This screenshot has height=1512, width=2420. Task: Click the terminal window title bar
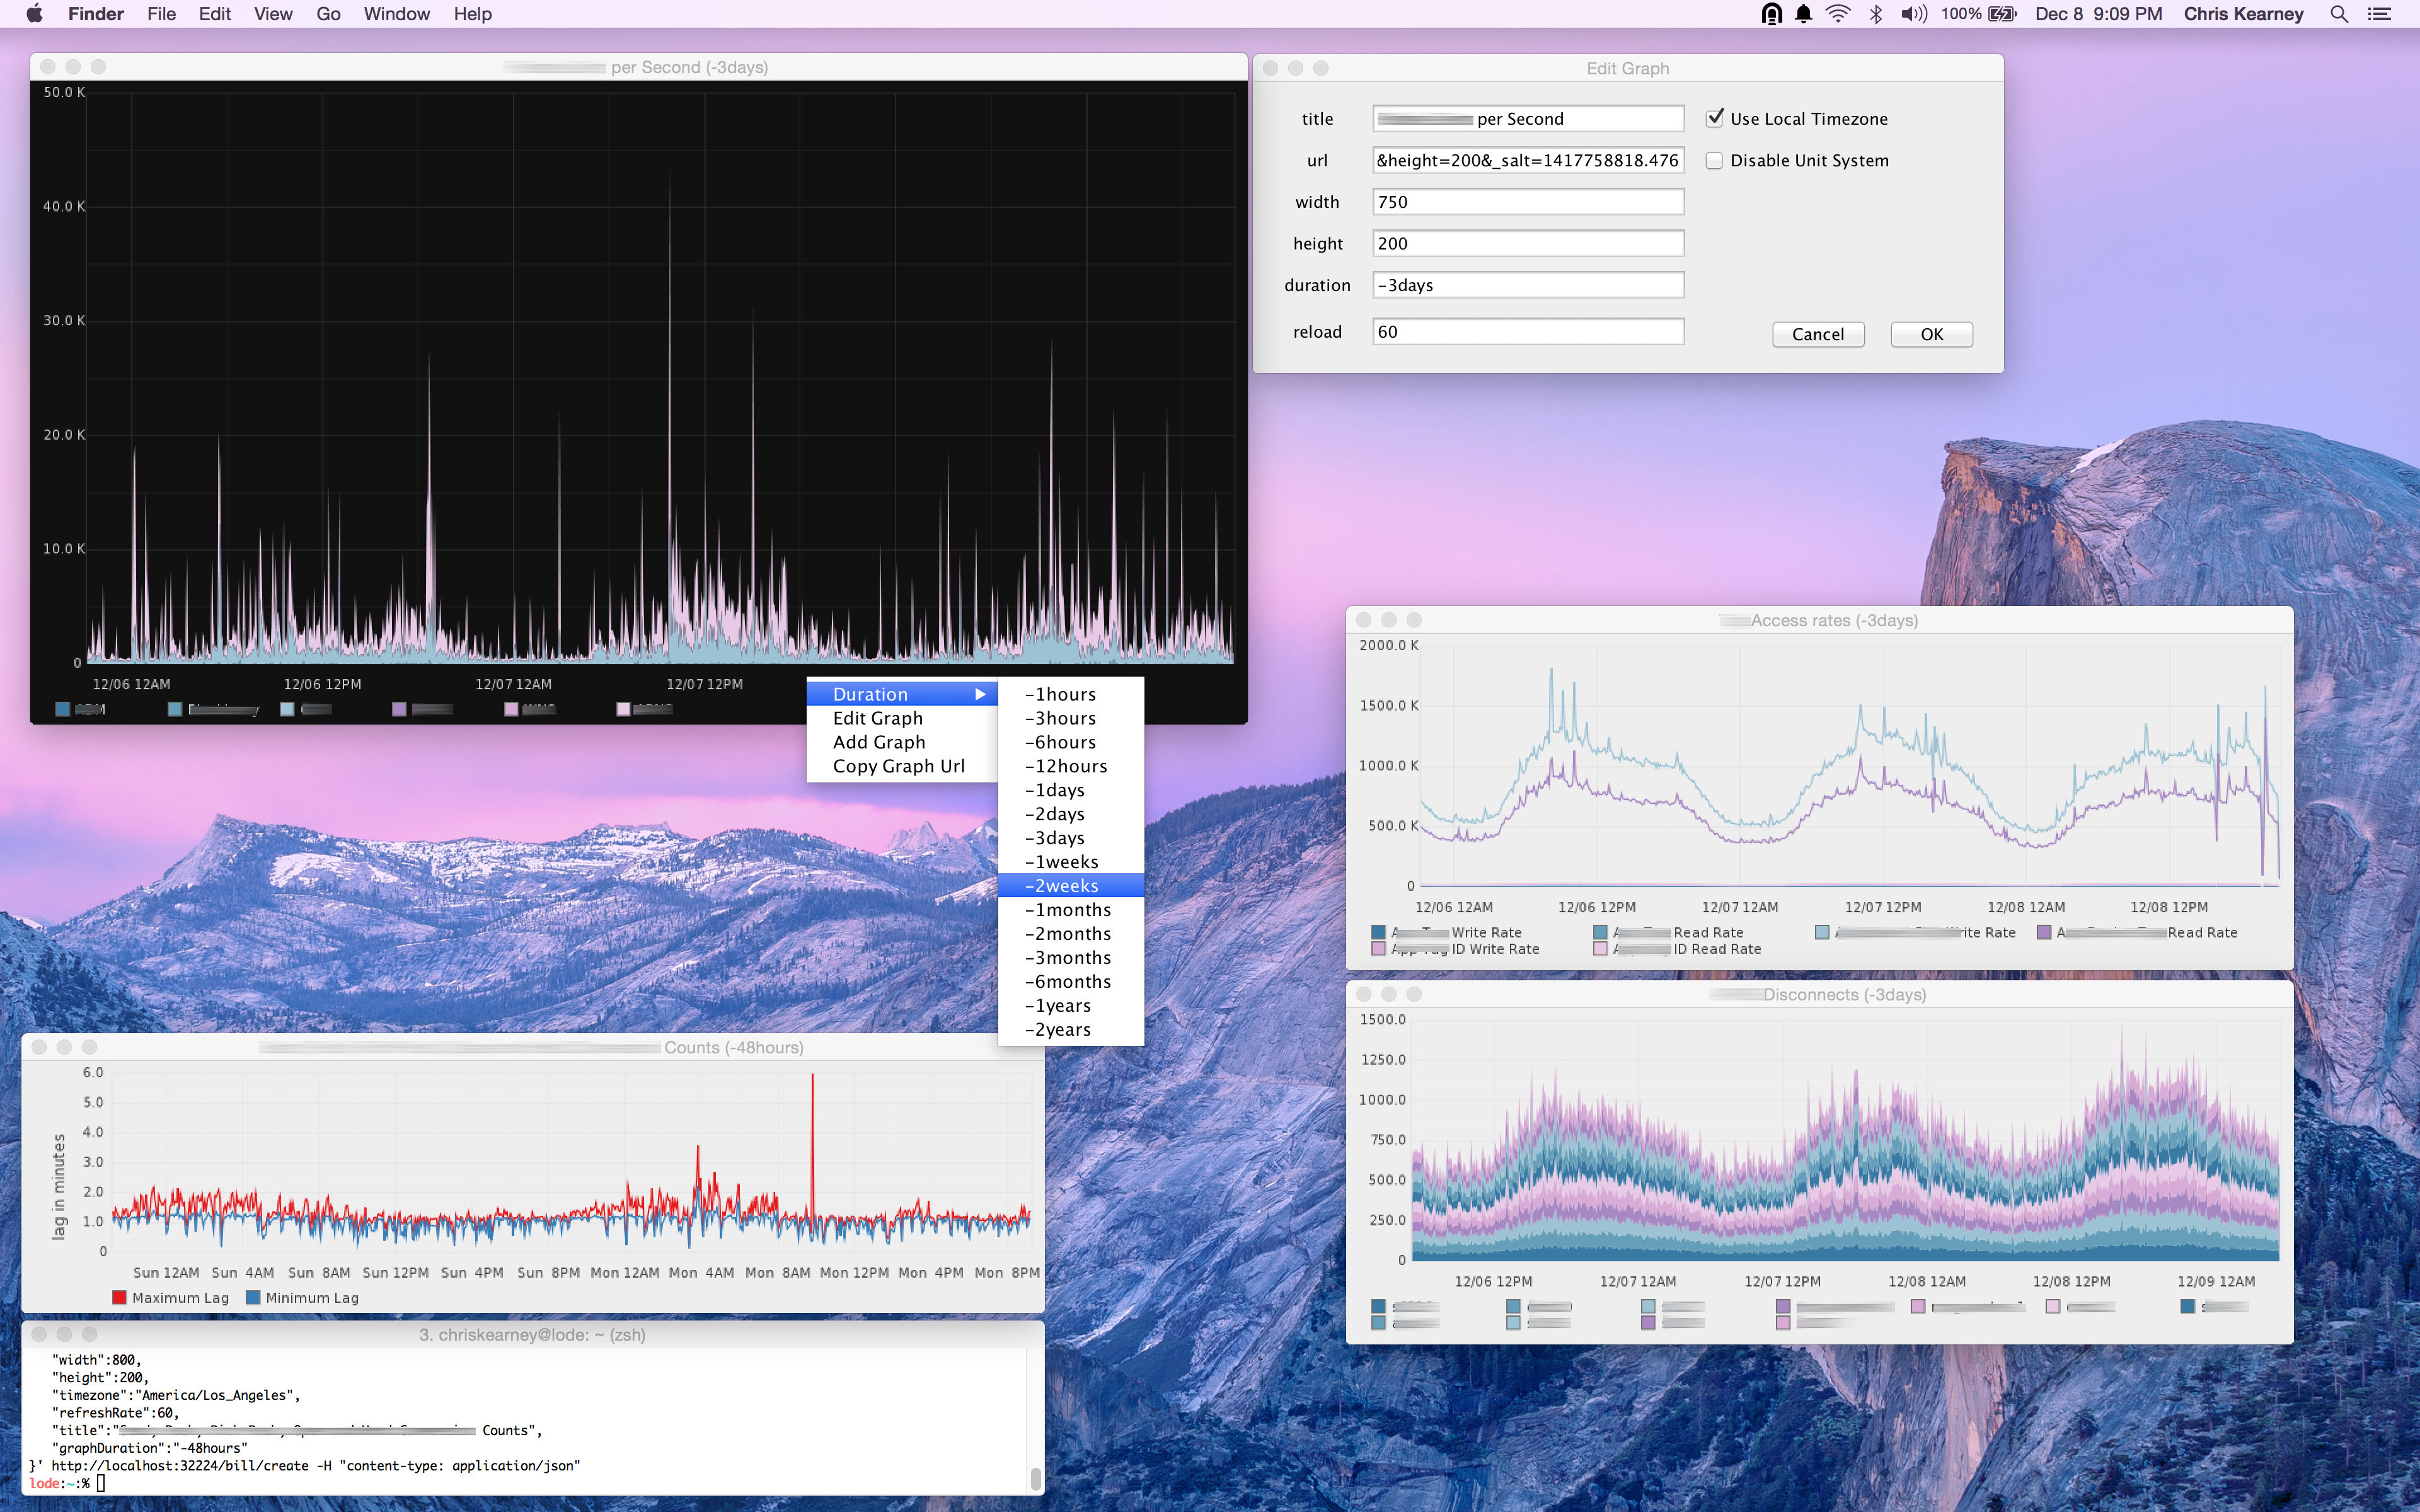click(x=533, y=1334)
